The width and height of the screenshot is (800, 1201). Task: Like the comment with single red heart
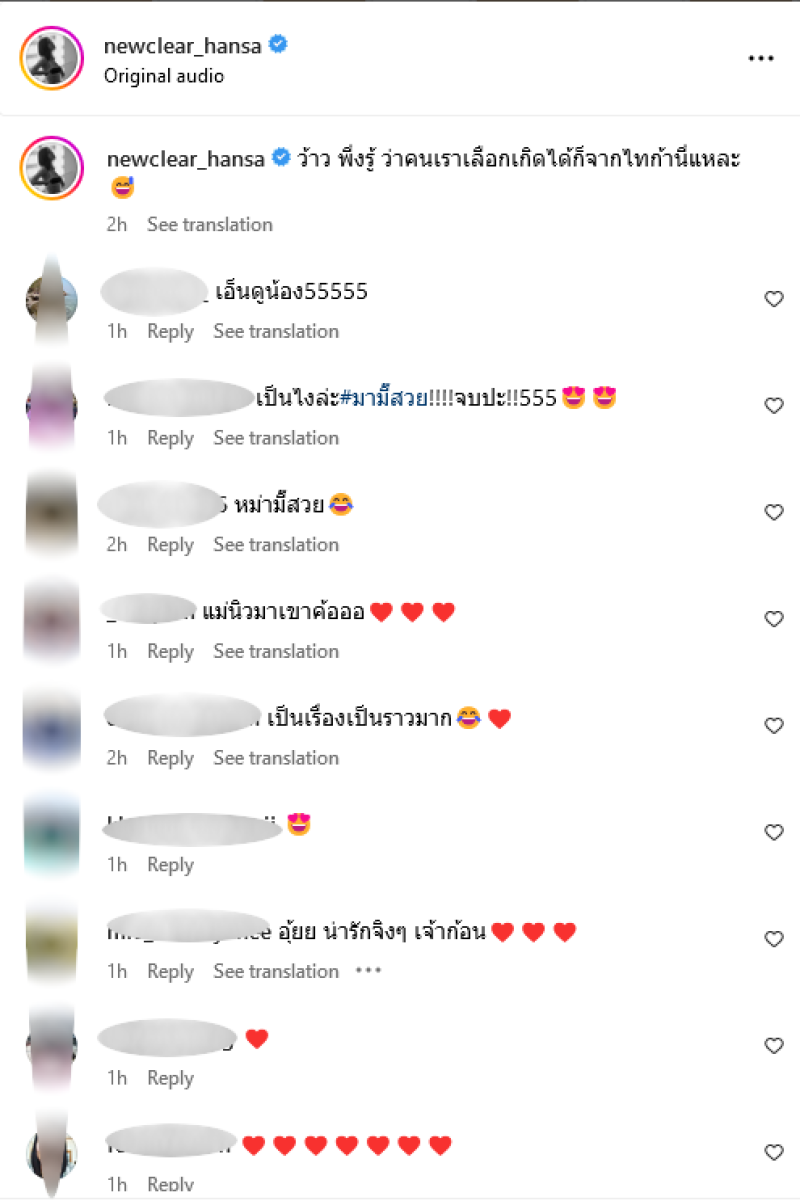click(774, 1045)
